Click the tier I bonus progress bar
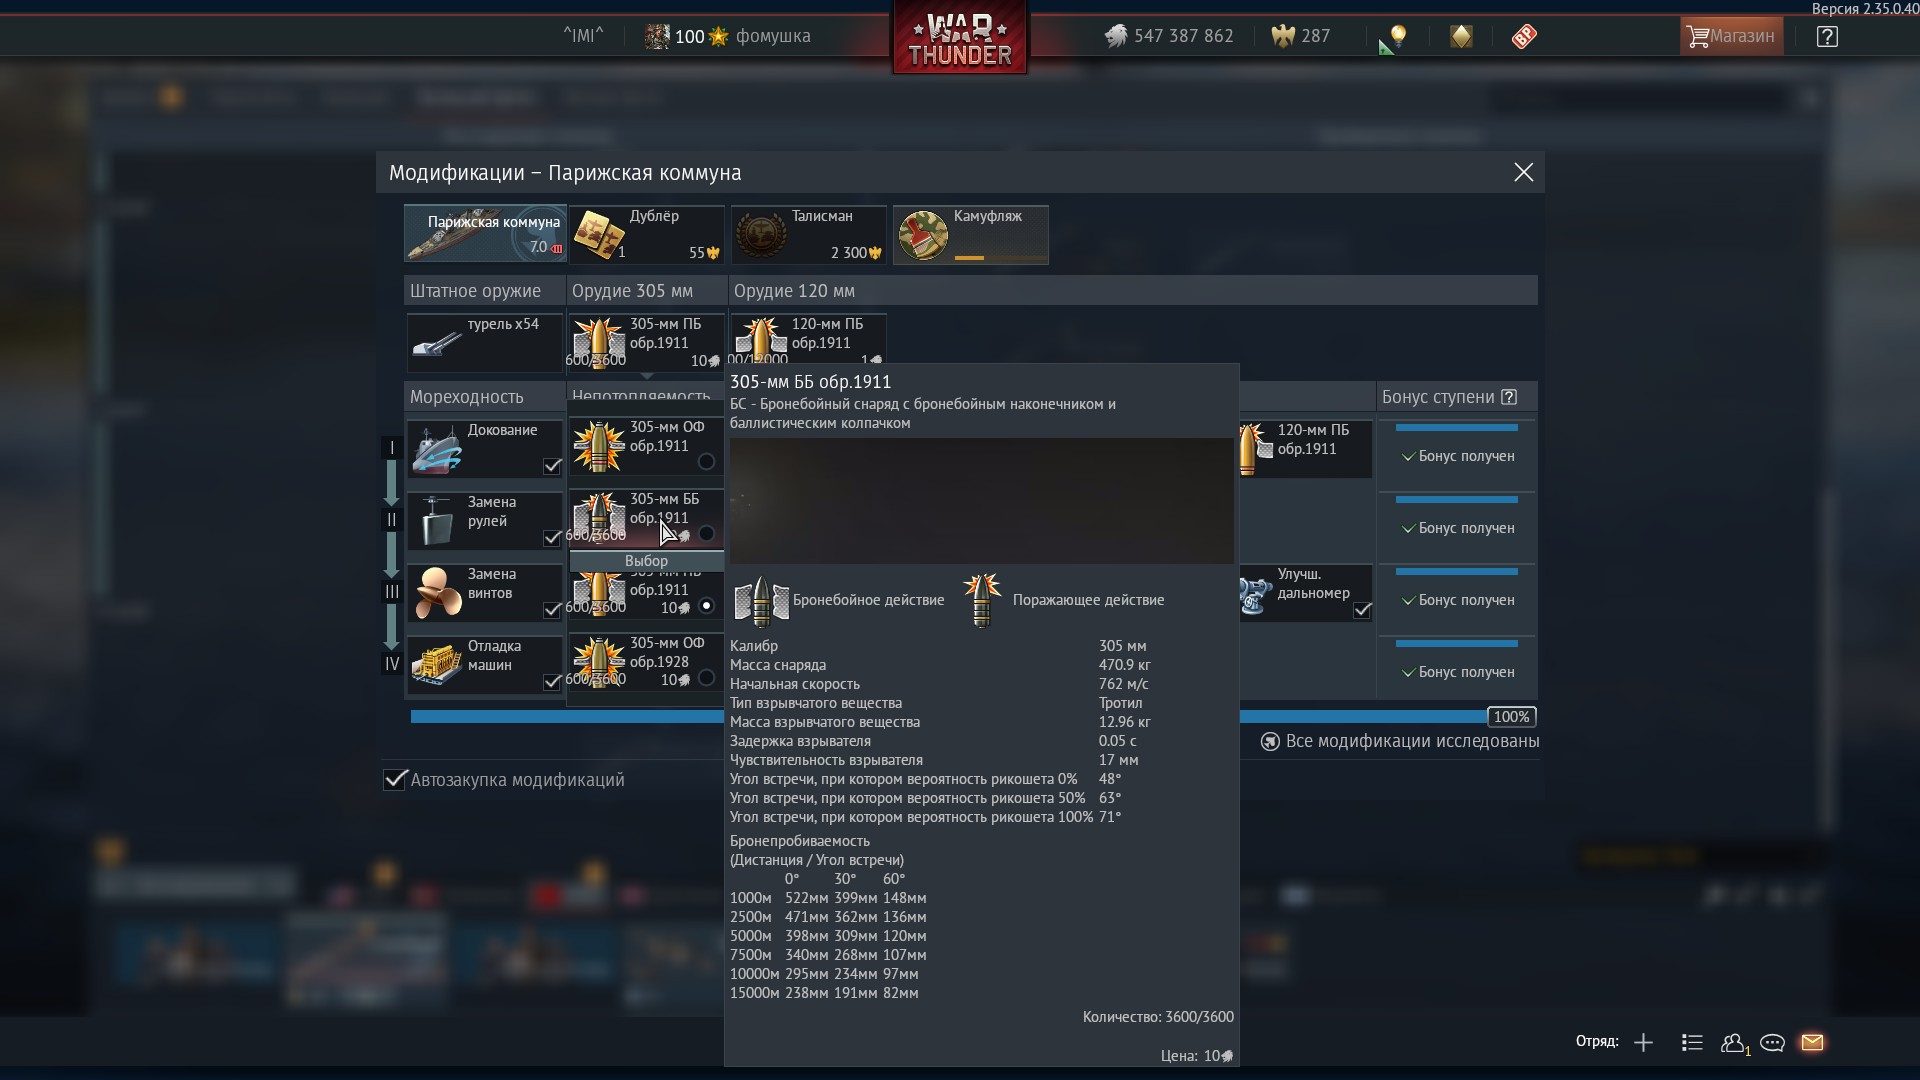The height and width of the screenshot is (1080, 1920). (x=1457, y=428)
